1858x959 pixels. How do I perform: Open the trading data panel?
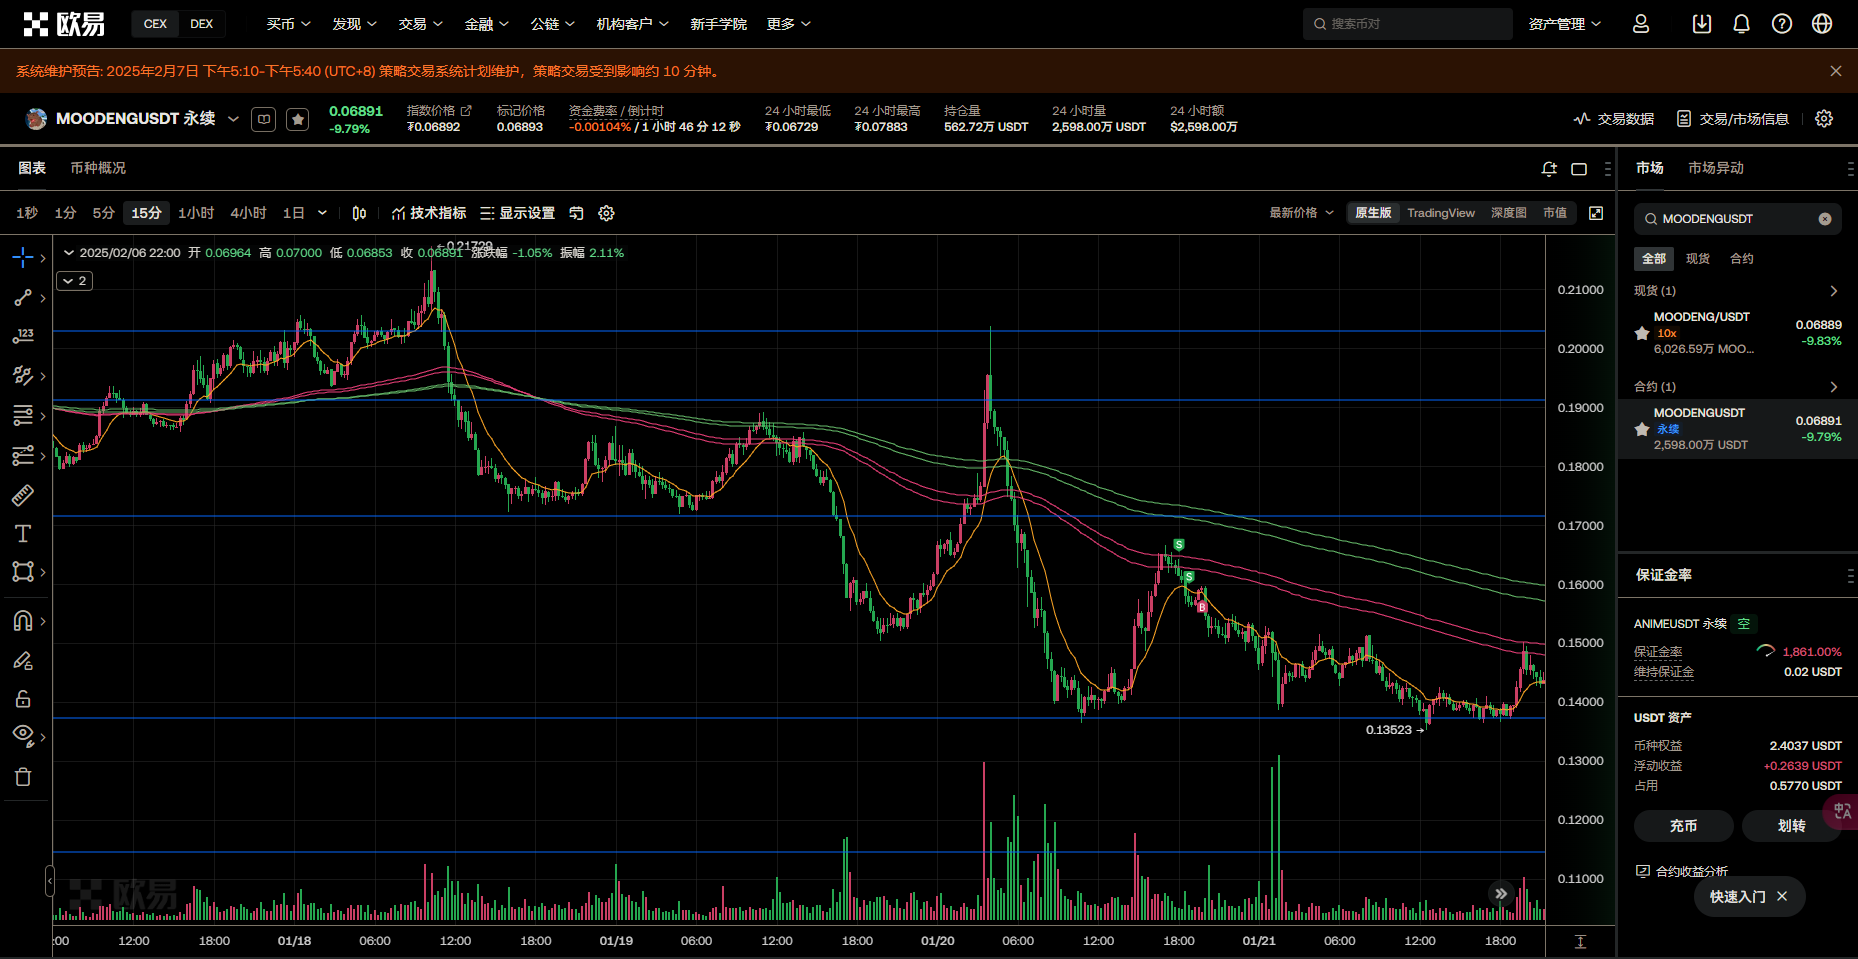(x=1614, y=119)
